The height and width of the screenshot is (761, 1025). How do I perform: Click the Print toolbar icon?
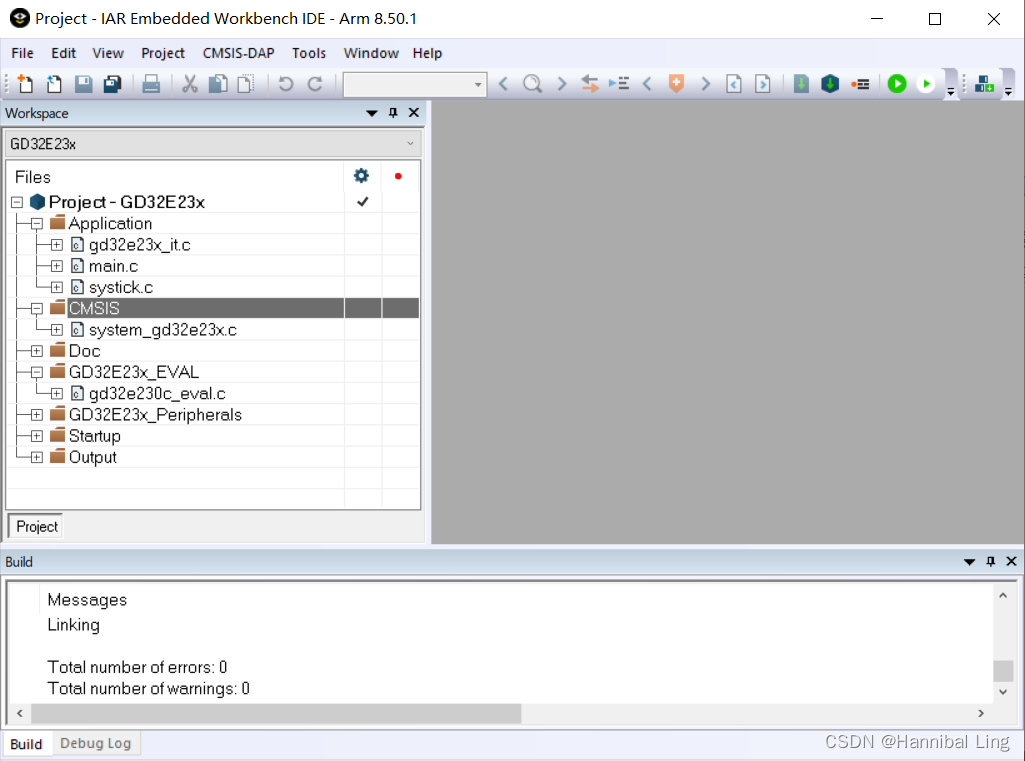151,84
